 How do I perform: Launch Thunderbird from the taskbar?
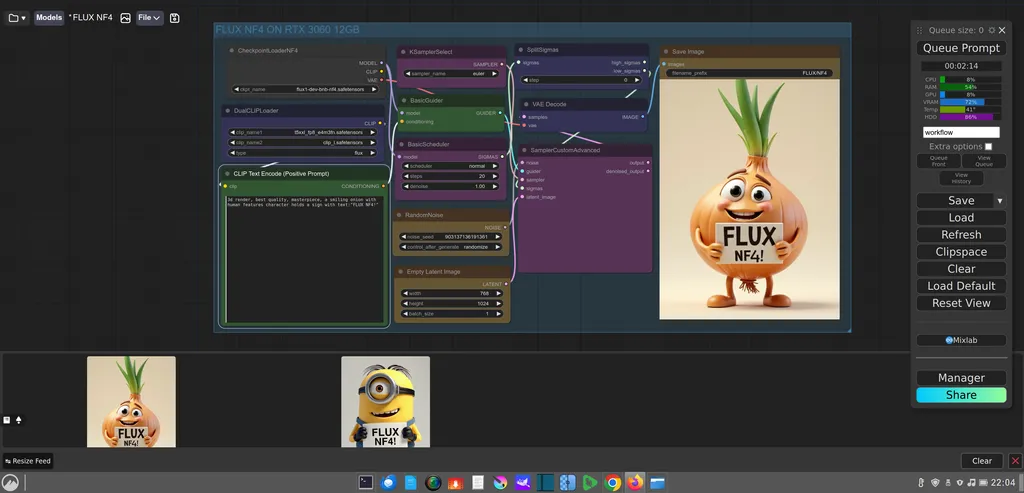point(389,483)
